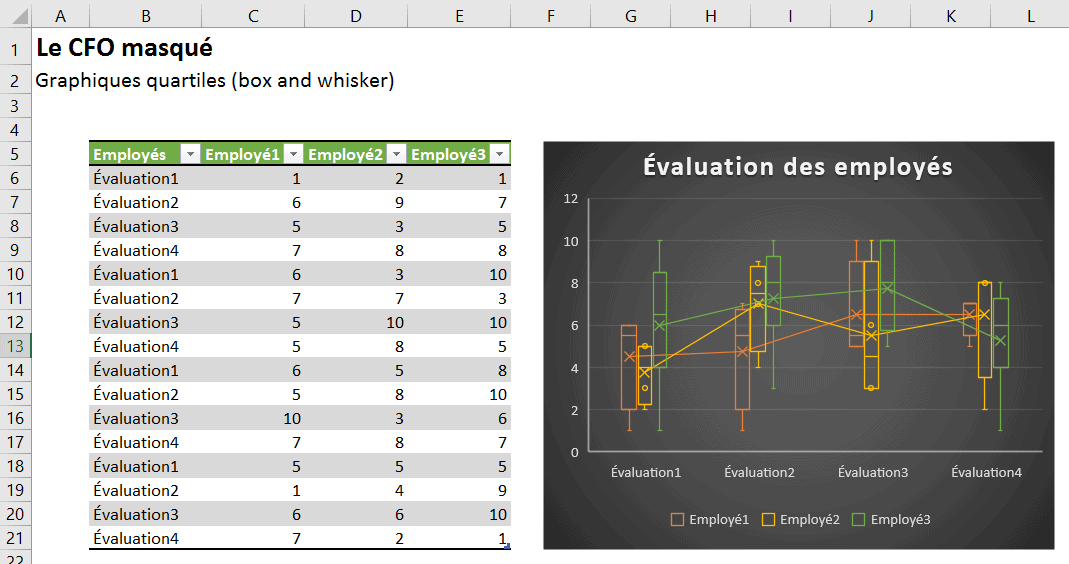Click the table resize handle in row 21
The image size is (1069, 564).
pos(508,546)
